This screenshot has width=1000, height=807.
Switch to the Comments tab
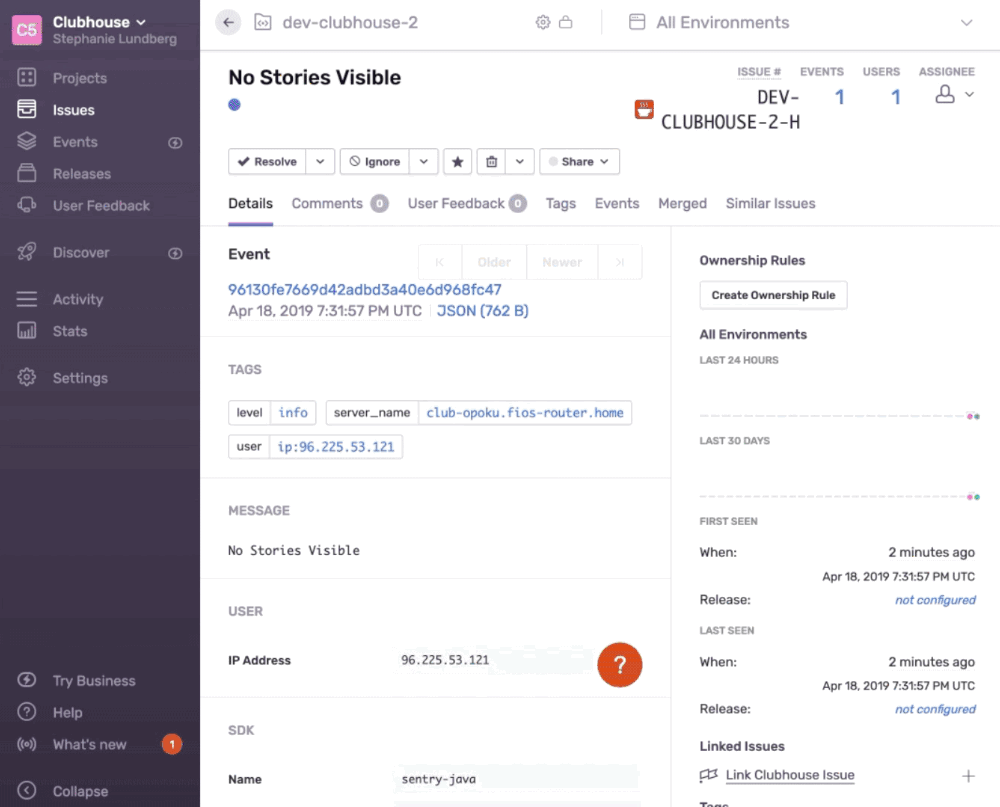click(327, 203)
